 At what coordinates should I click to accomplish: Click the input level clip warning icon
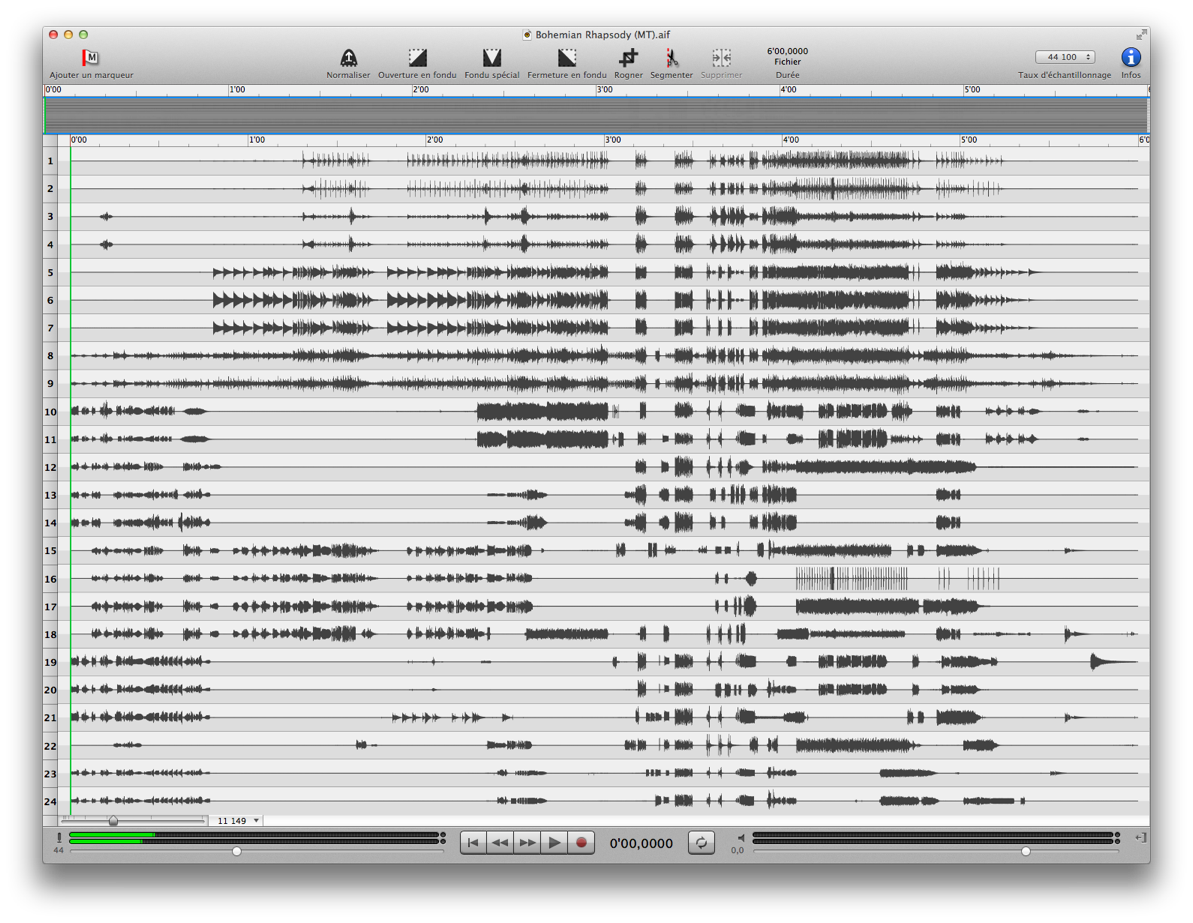(x=59, y=838)
